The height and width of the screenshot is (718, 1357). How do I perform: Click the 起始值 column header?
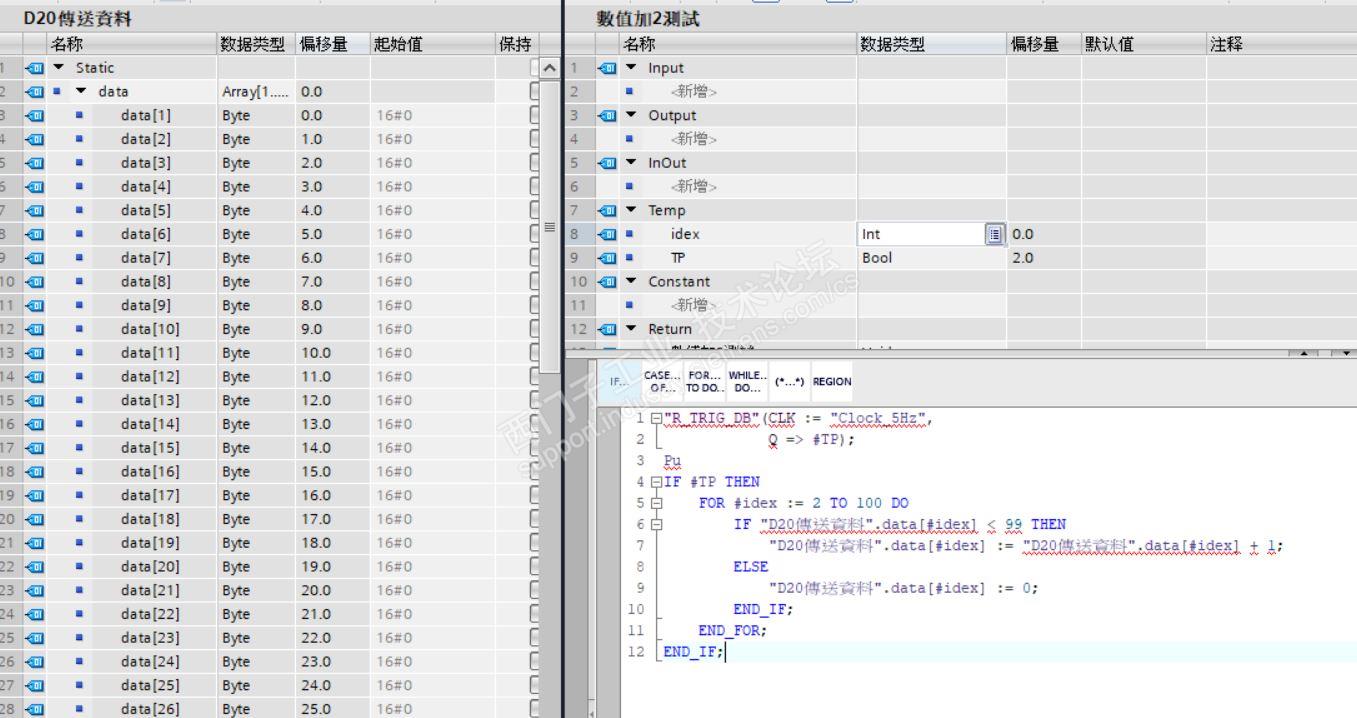(432, 44)
